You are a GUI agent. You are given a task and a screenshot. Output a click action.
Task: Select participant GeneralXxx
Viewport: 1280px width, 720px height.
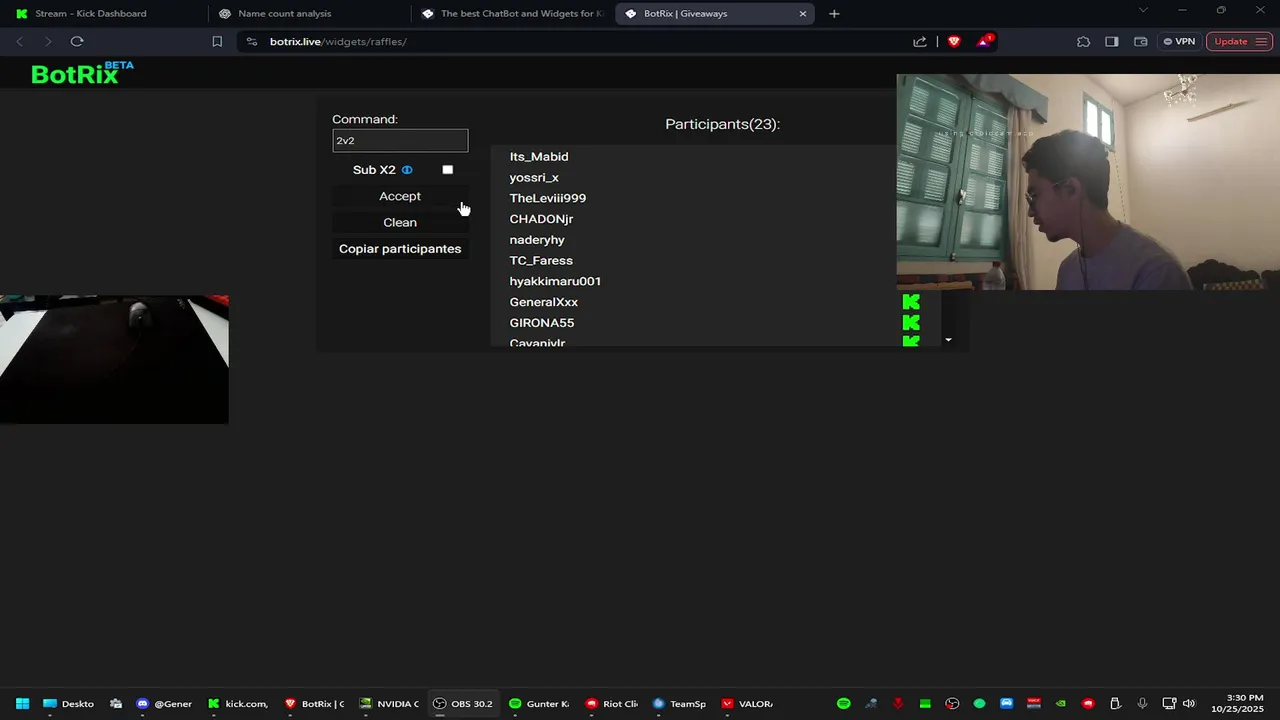(x=544, y=302)
